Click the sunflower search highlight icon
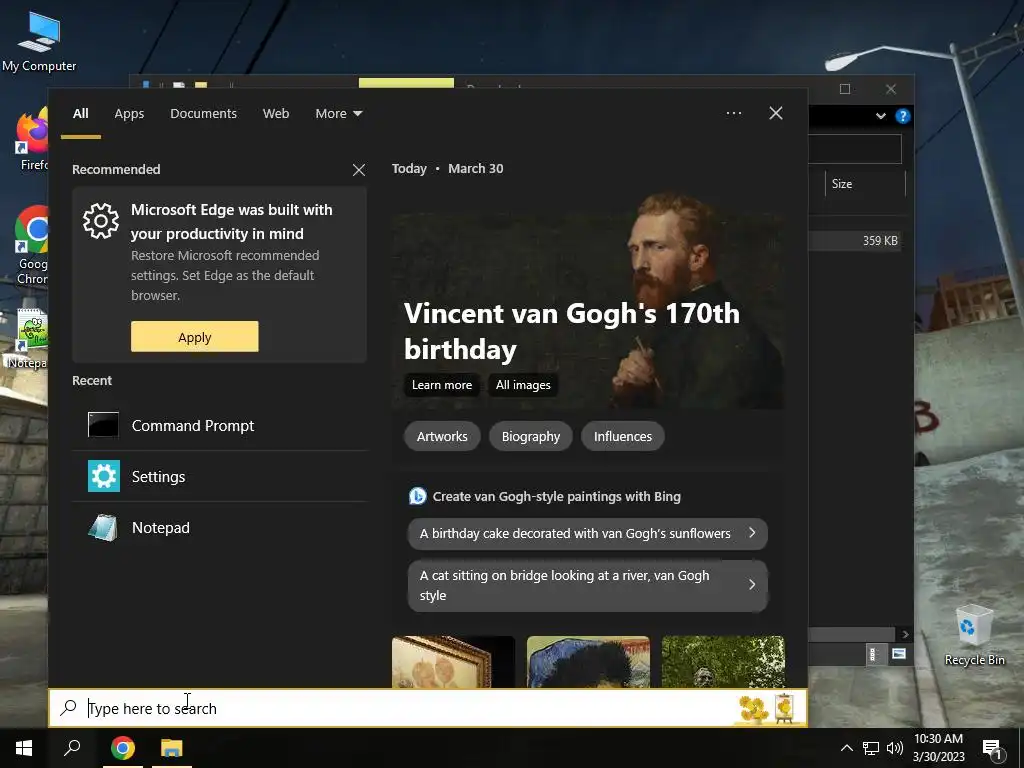Screen dimensions: 1024x768 coord(767,709)
